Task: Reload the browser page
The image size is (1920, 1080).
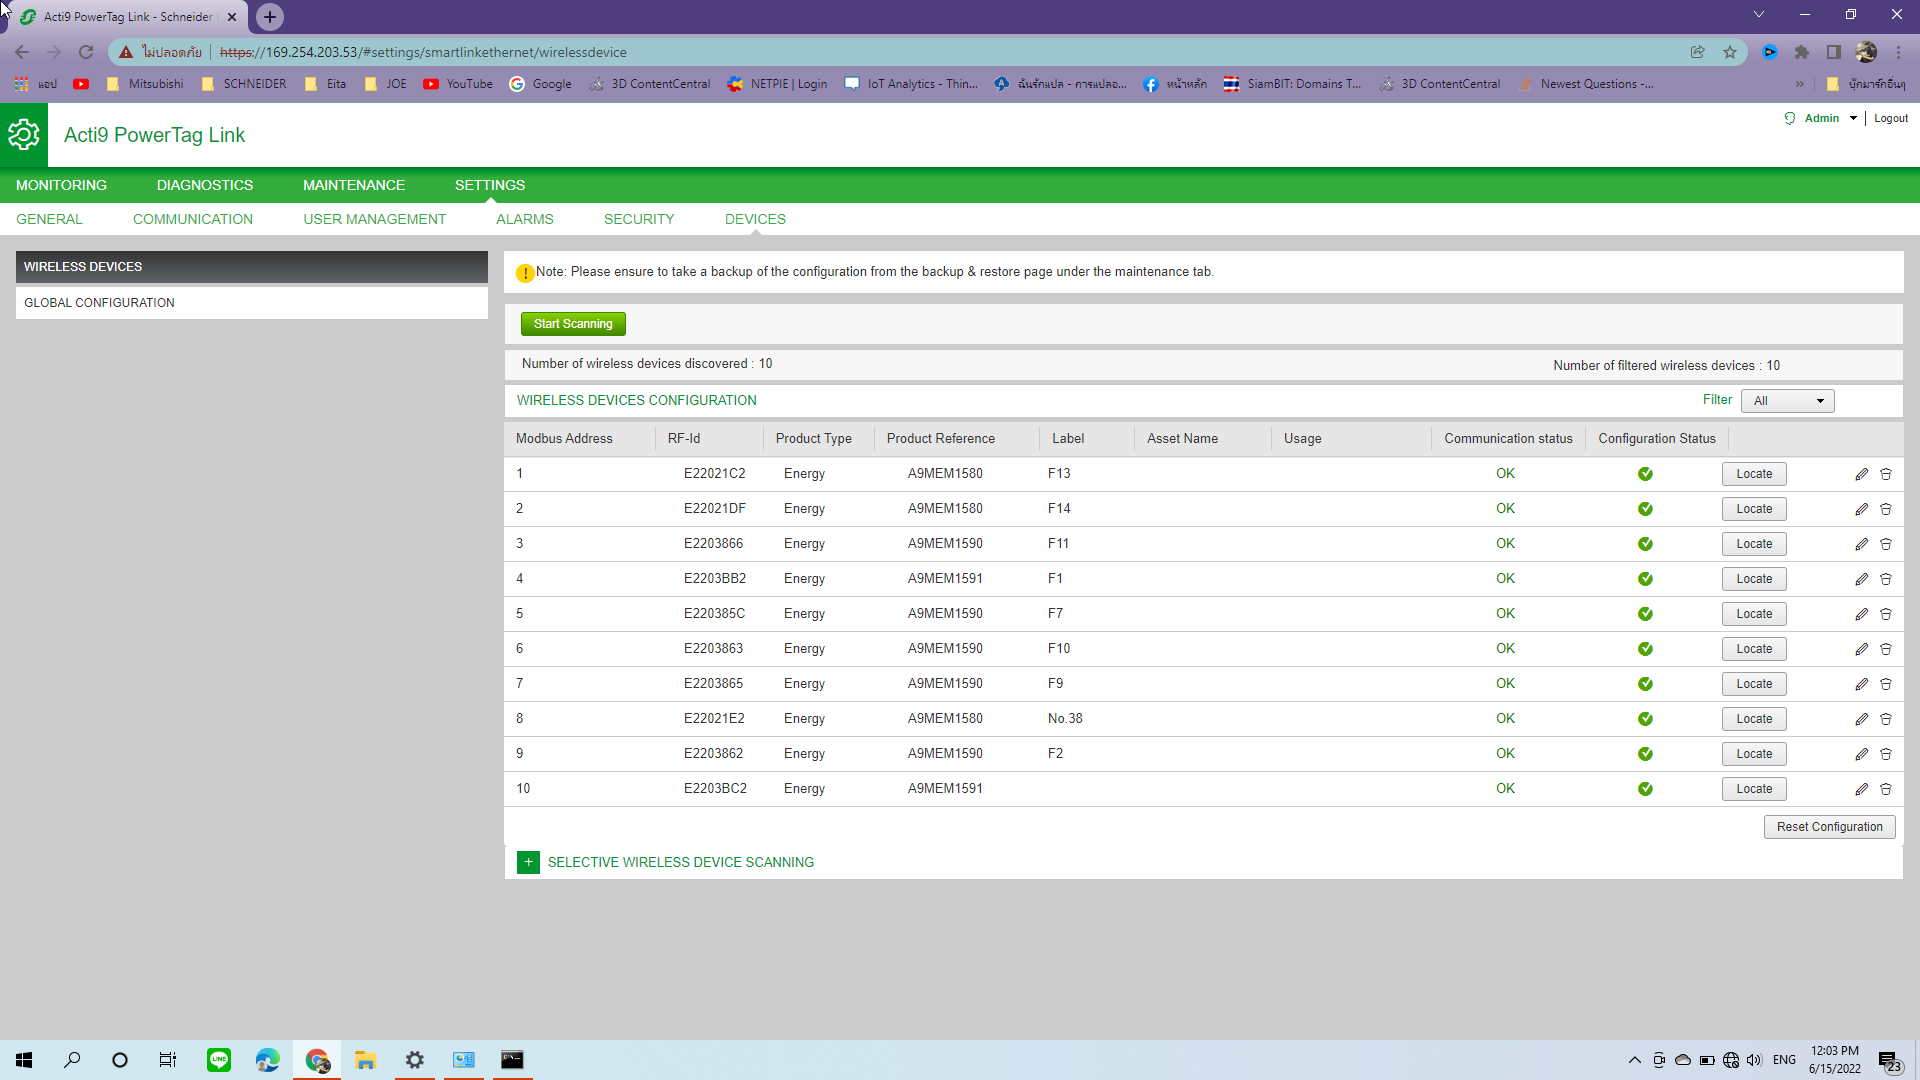Action: point(86,52)
